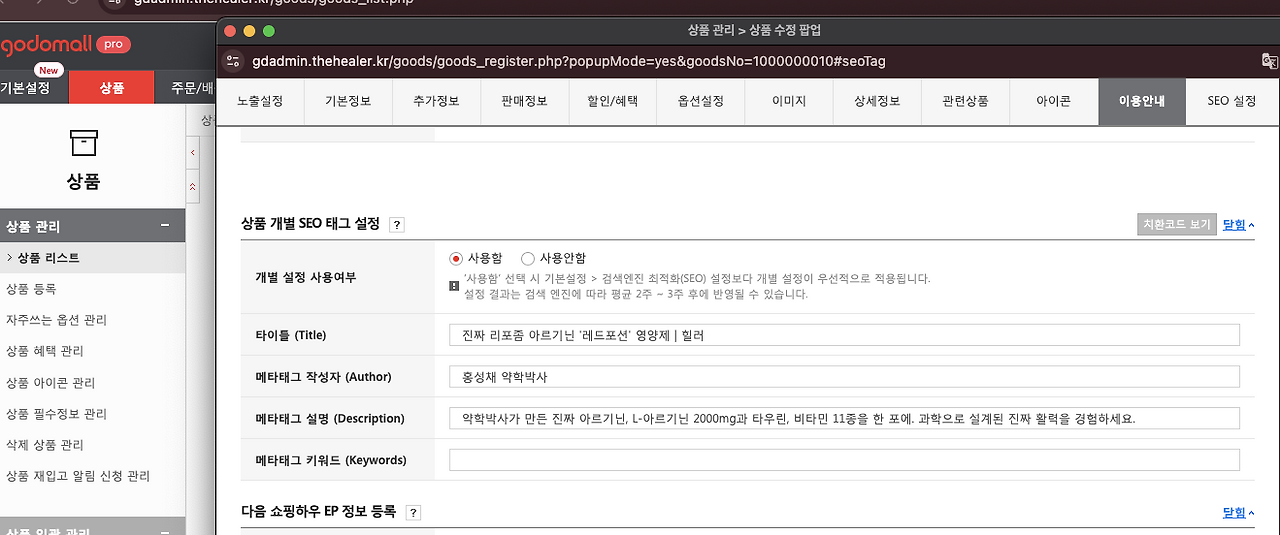Click the popup address bar URL
1280x535 pixels.
click(x=568, y=61)
